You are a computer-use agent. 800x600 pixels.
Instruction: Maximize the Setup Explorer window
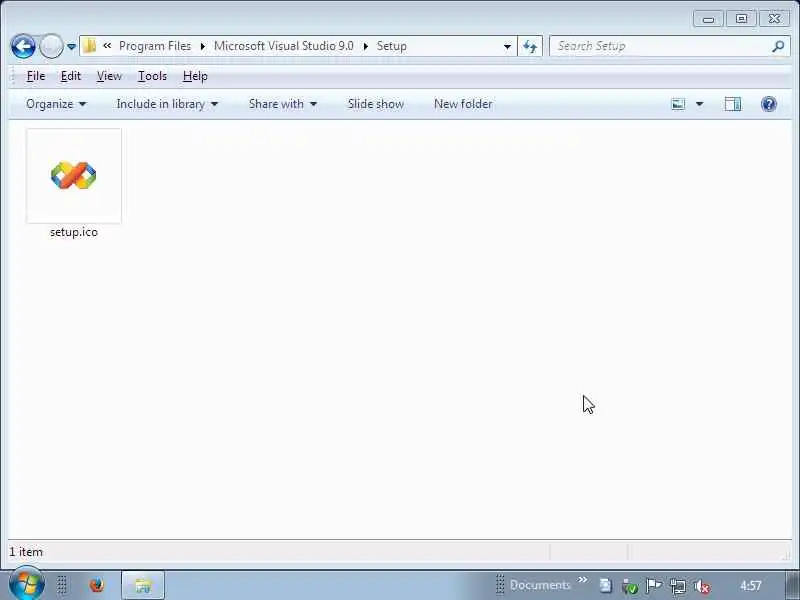(741, 19)
